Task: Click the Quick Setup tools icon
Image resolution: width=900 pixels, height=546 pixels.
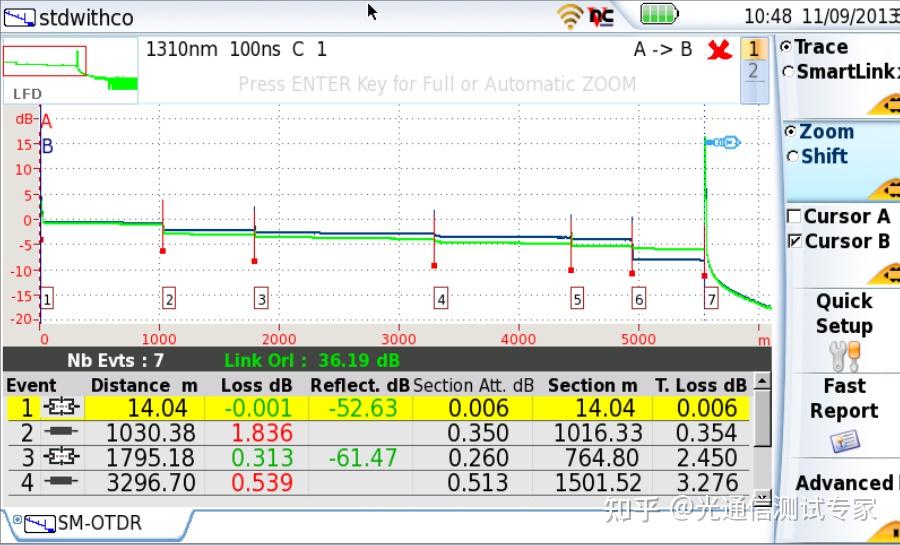Action: click(844, 355)
